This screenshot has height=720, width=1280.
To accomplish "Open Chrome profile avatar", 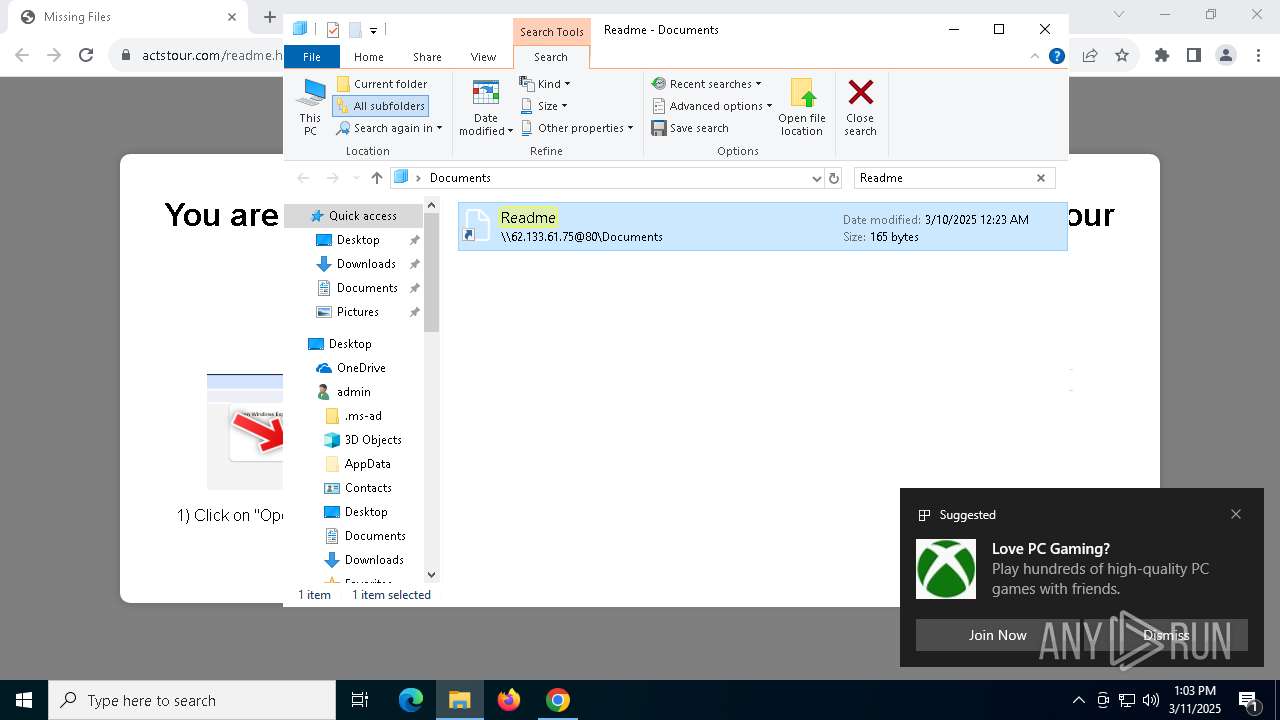I will (x=1226, y=56).
